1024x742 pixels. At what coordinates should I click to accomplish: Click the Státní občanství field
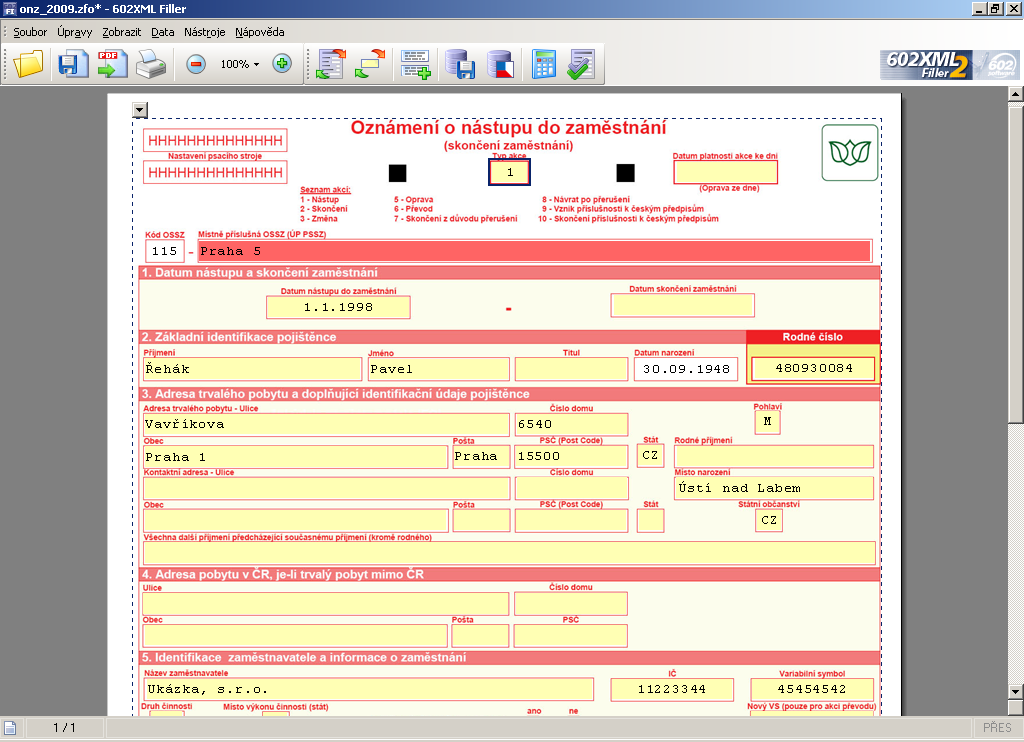pyautogui.click(x=769, y=520)
